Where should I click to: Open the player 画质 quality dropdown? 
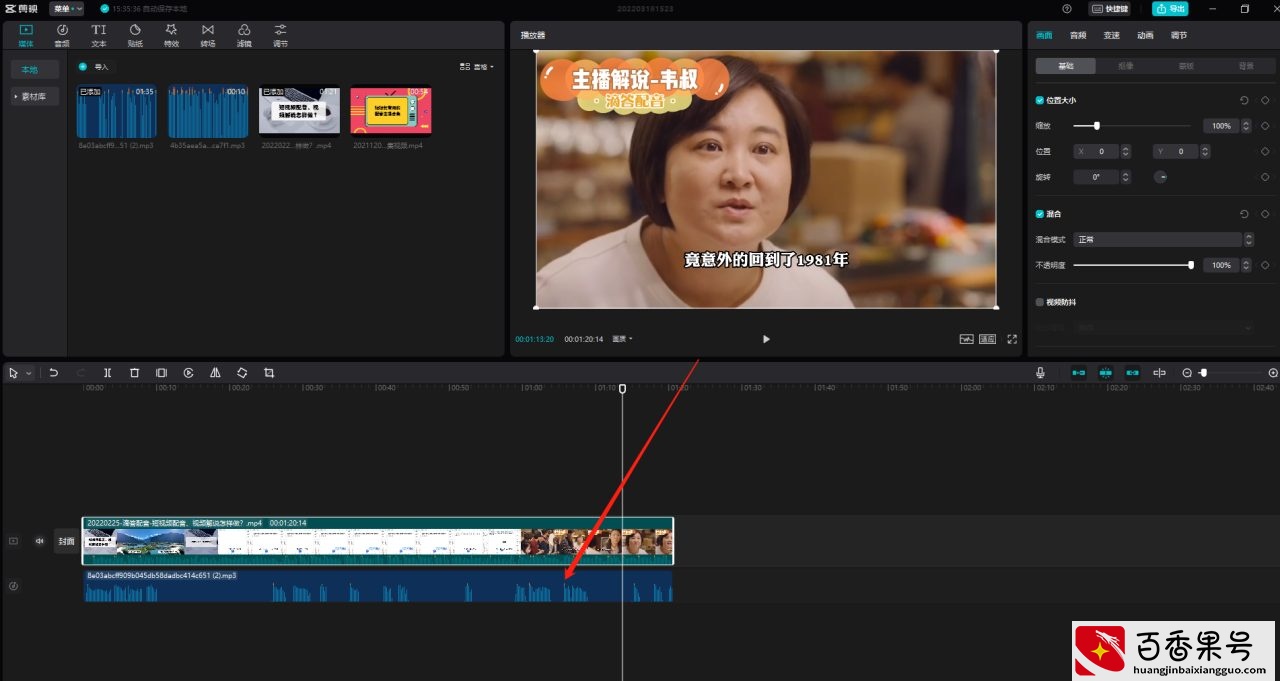tap(623, 339)
